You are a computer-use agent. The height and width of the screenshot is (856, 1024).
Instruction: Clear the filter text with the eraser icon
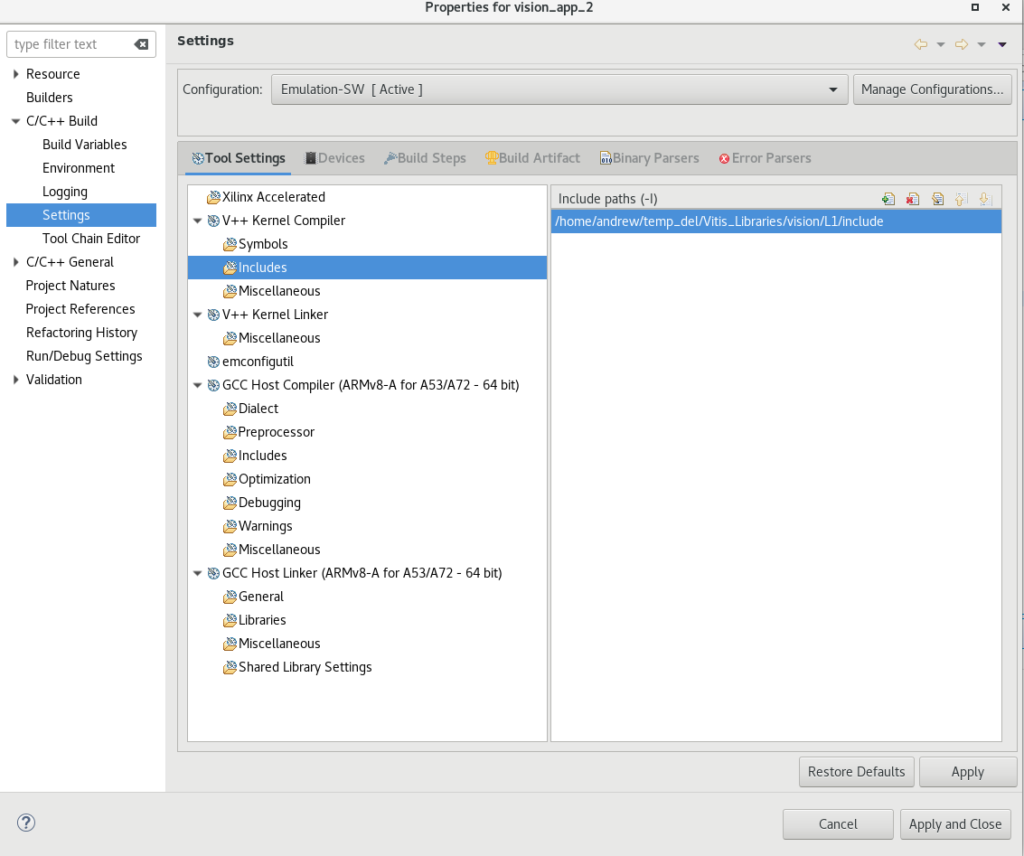coord(141,44)
